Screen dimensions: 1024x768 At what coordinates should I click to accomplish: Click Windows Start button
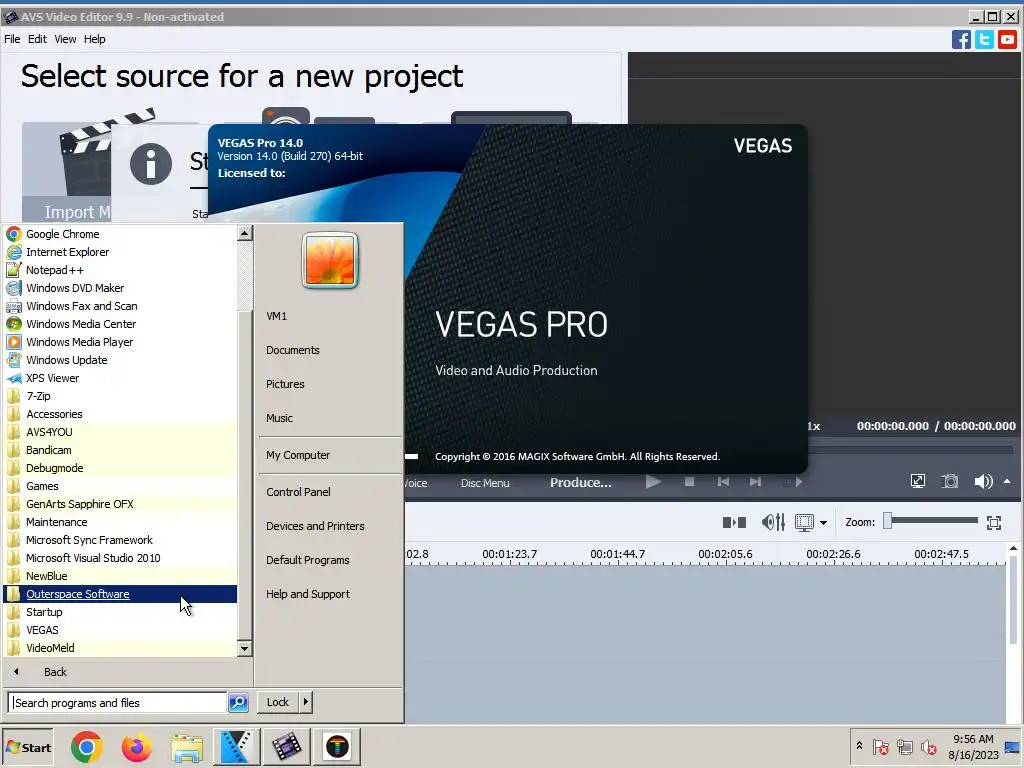click(x=27, y=747)
